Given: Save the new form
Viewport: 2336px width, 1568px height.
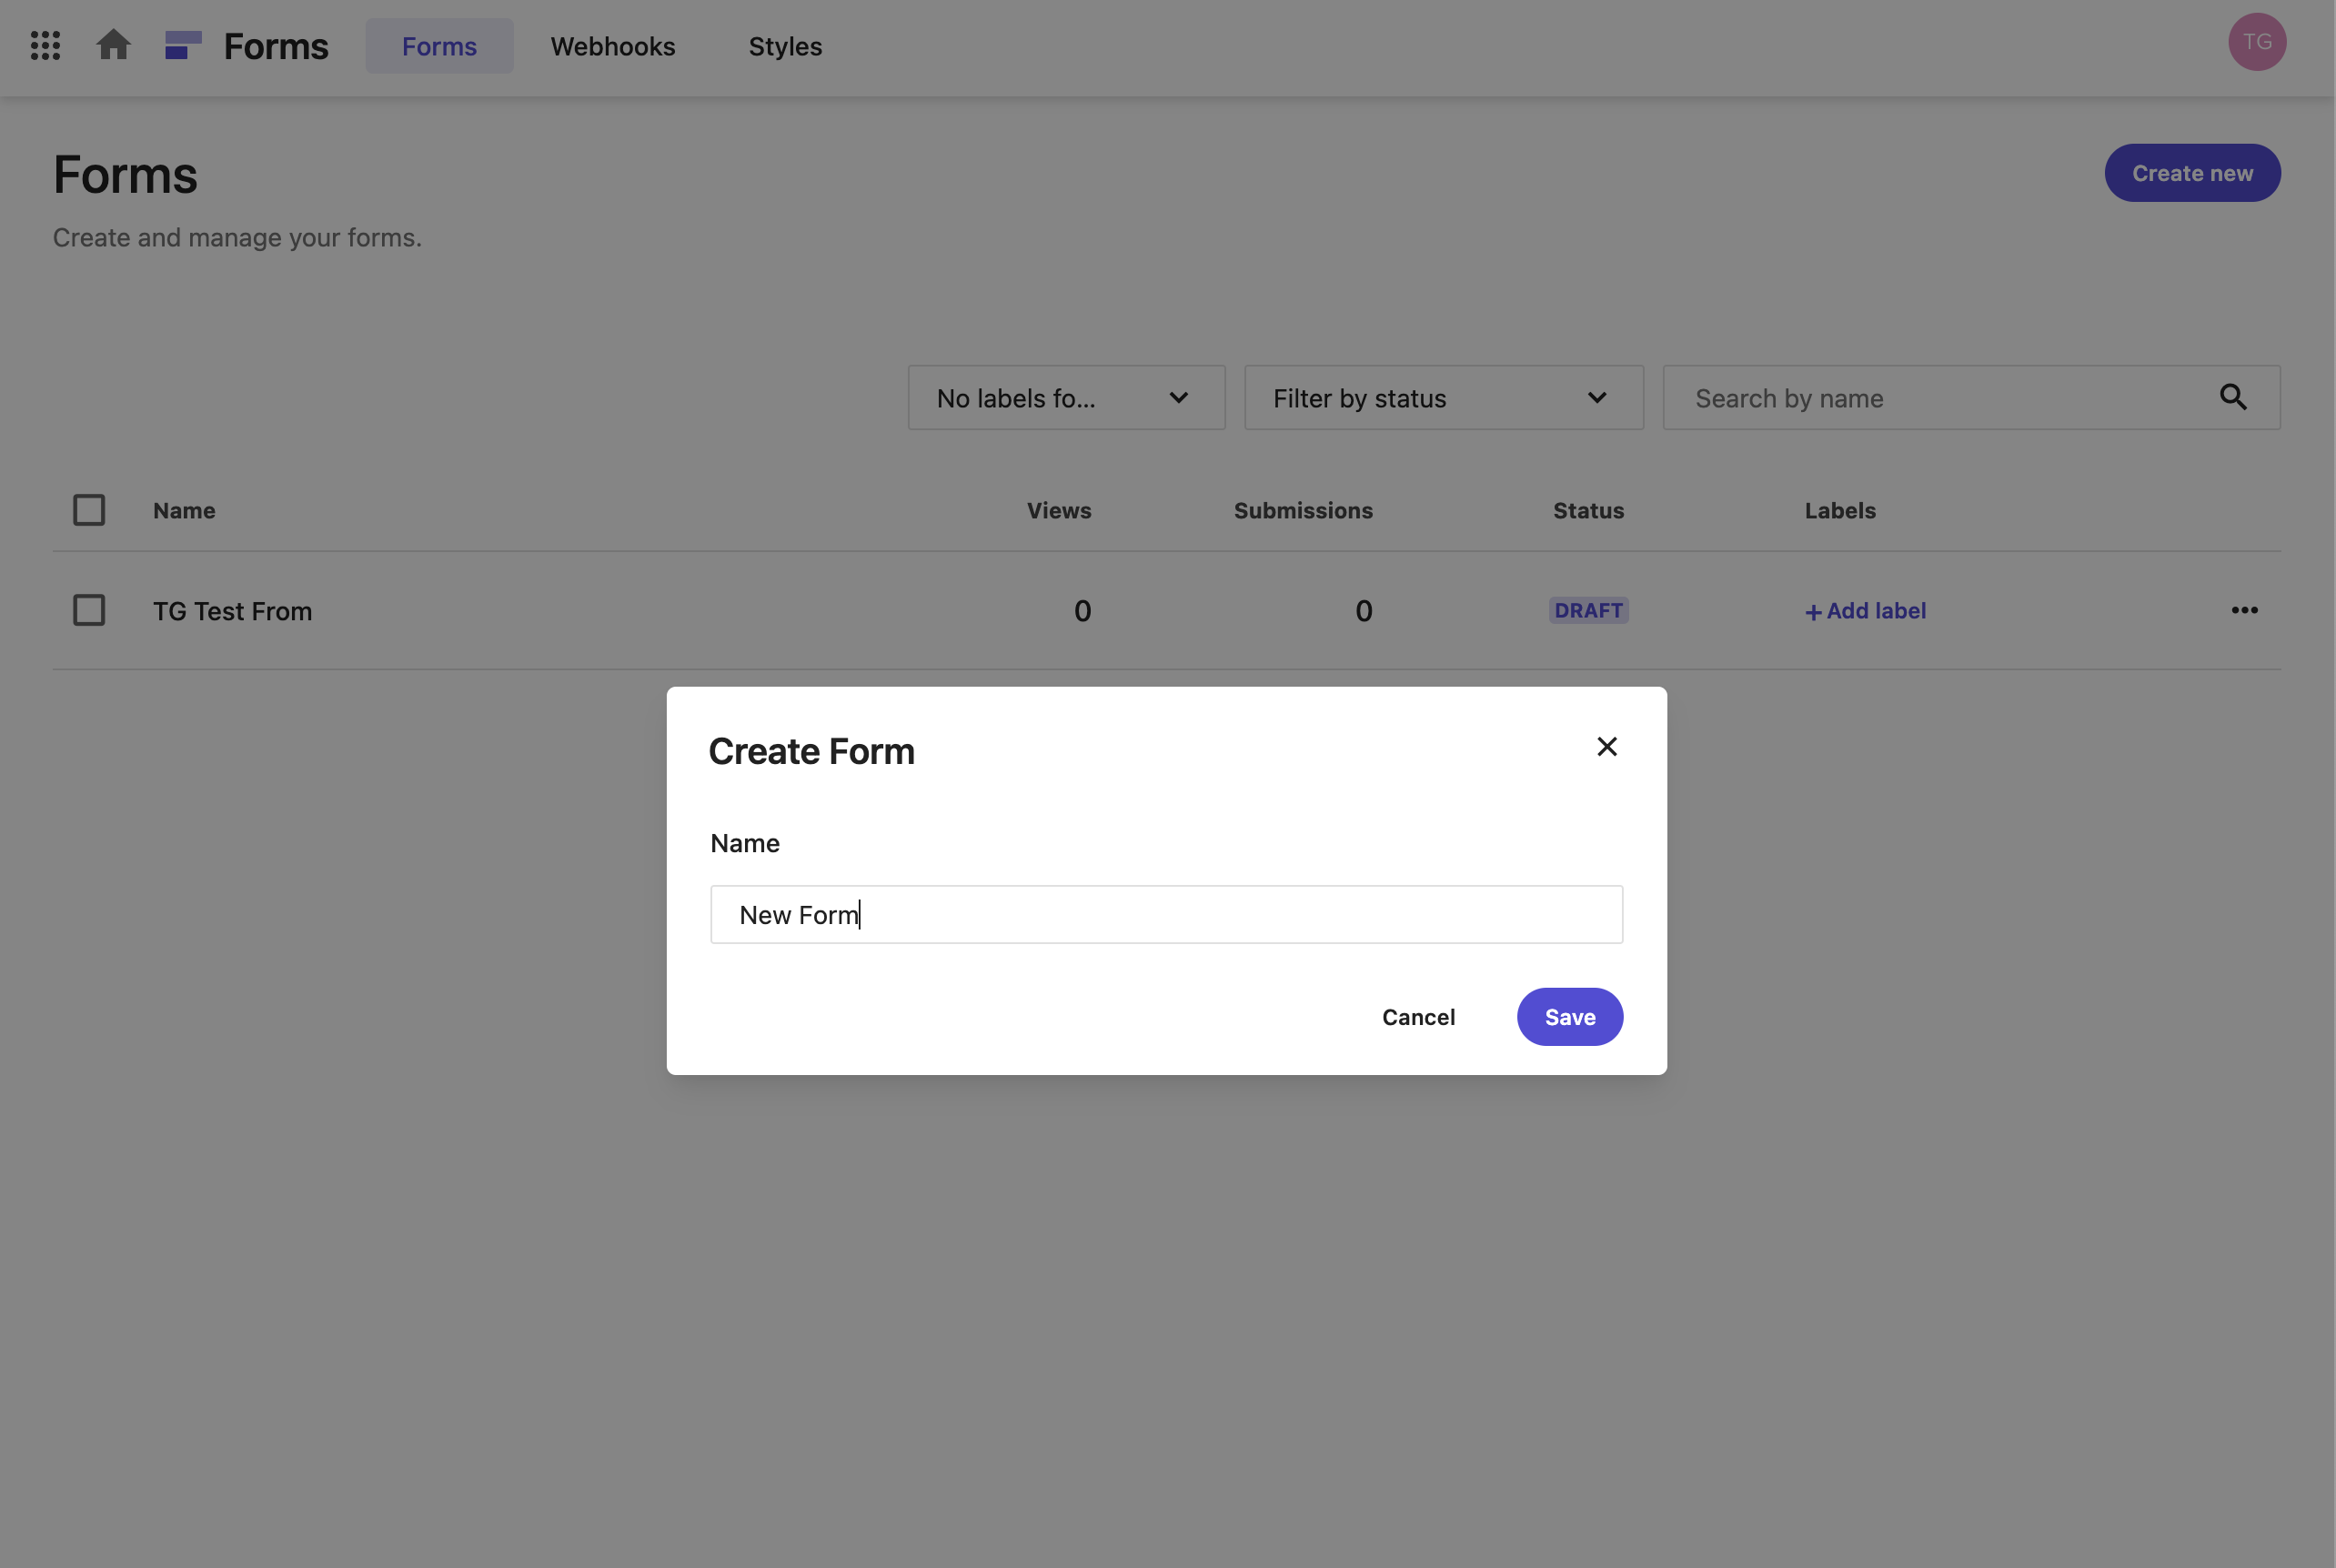Looking at the screenshot, I should [1569, 1016].
